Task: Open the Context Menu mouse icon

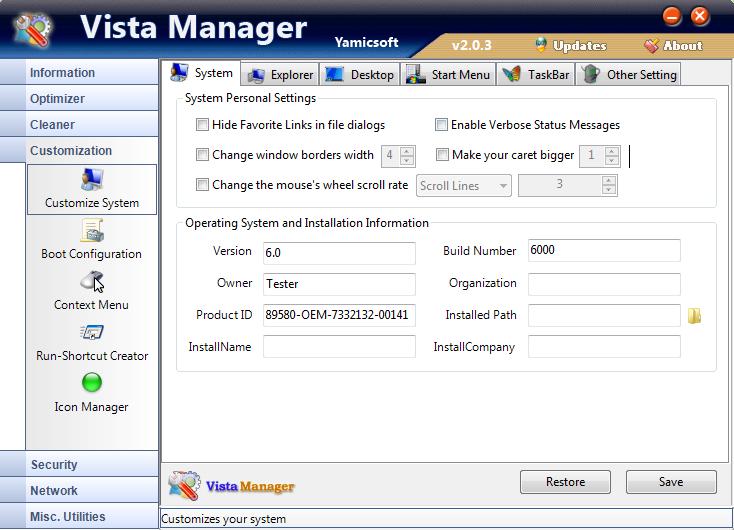Action: [92, 281]
